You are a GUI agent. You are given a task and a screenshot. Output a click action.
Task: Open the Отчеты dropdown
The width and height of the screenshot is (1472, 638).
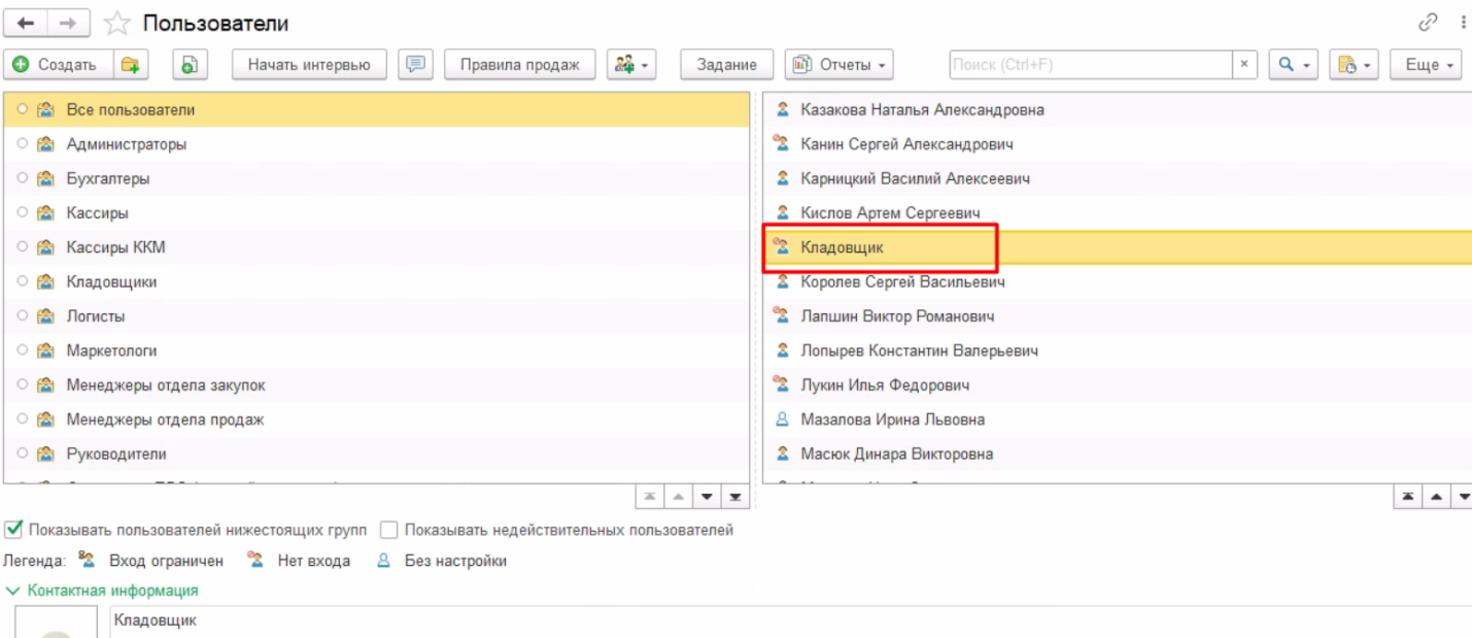coord(839,65)
